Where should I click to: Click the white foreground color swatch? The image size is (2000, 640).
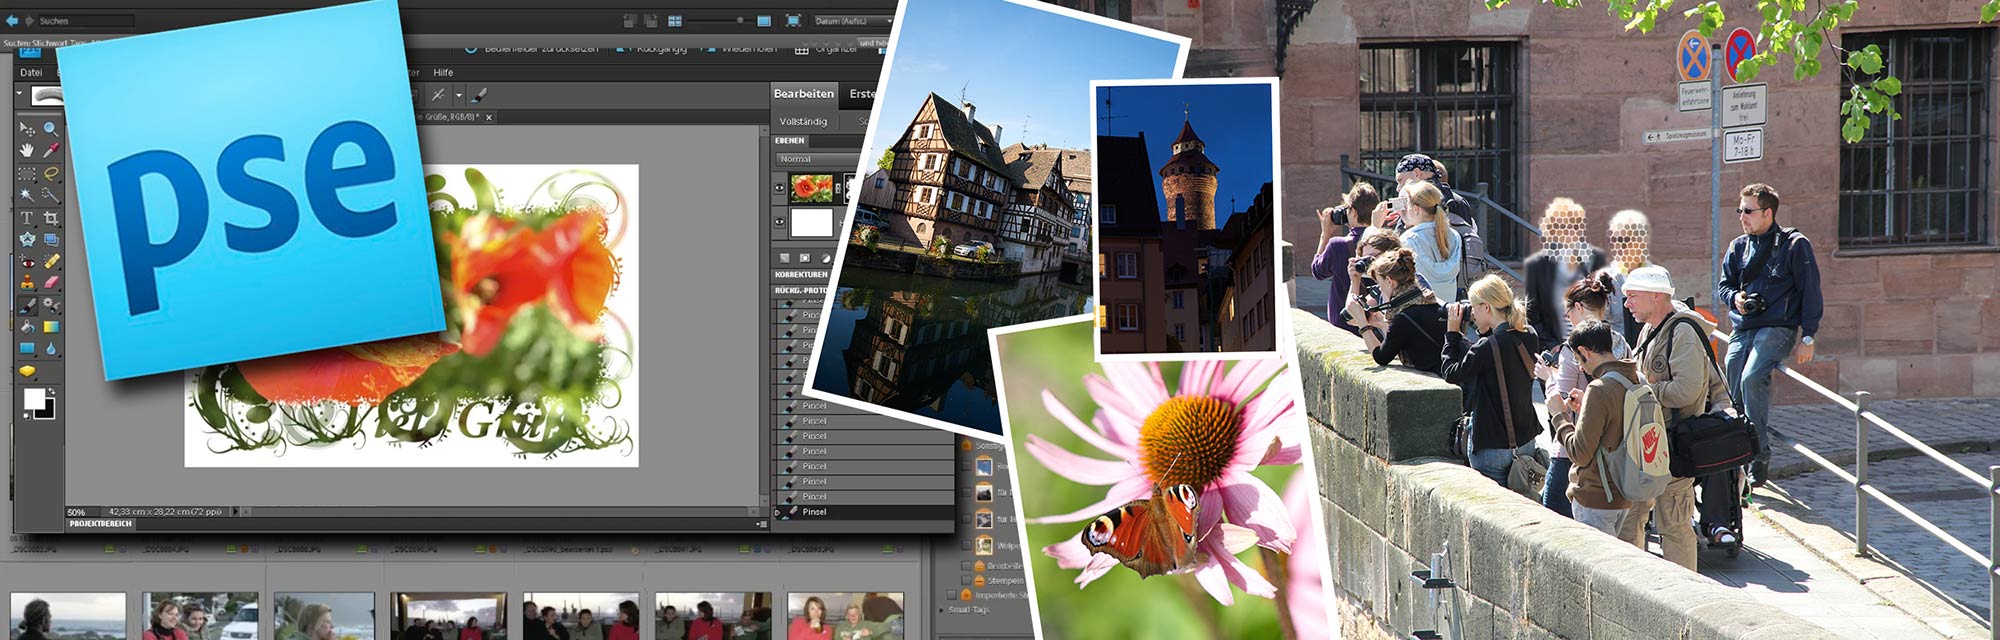(x=34, y=398)
